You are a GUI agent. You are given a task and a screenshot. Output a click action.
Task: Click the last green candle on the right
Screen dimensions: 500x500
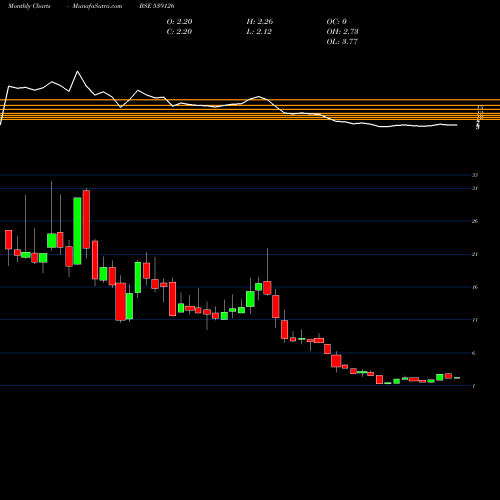pos(457,378)
